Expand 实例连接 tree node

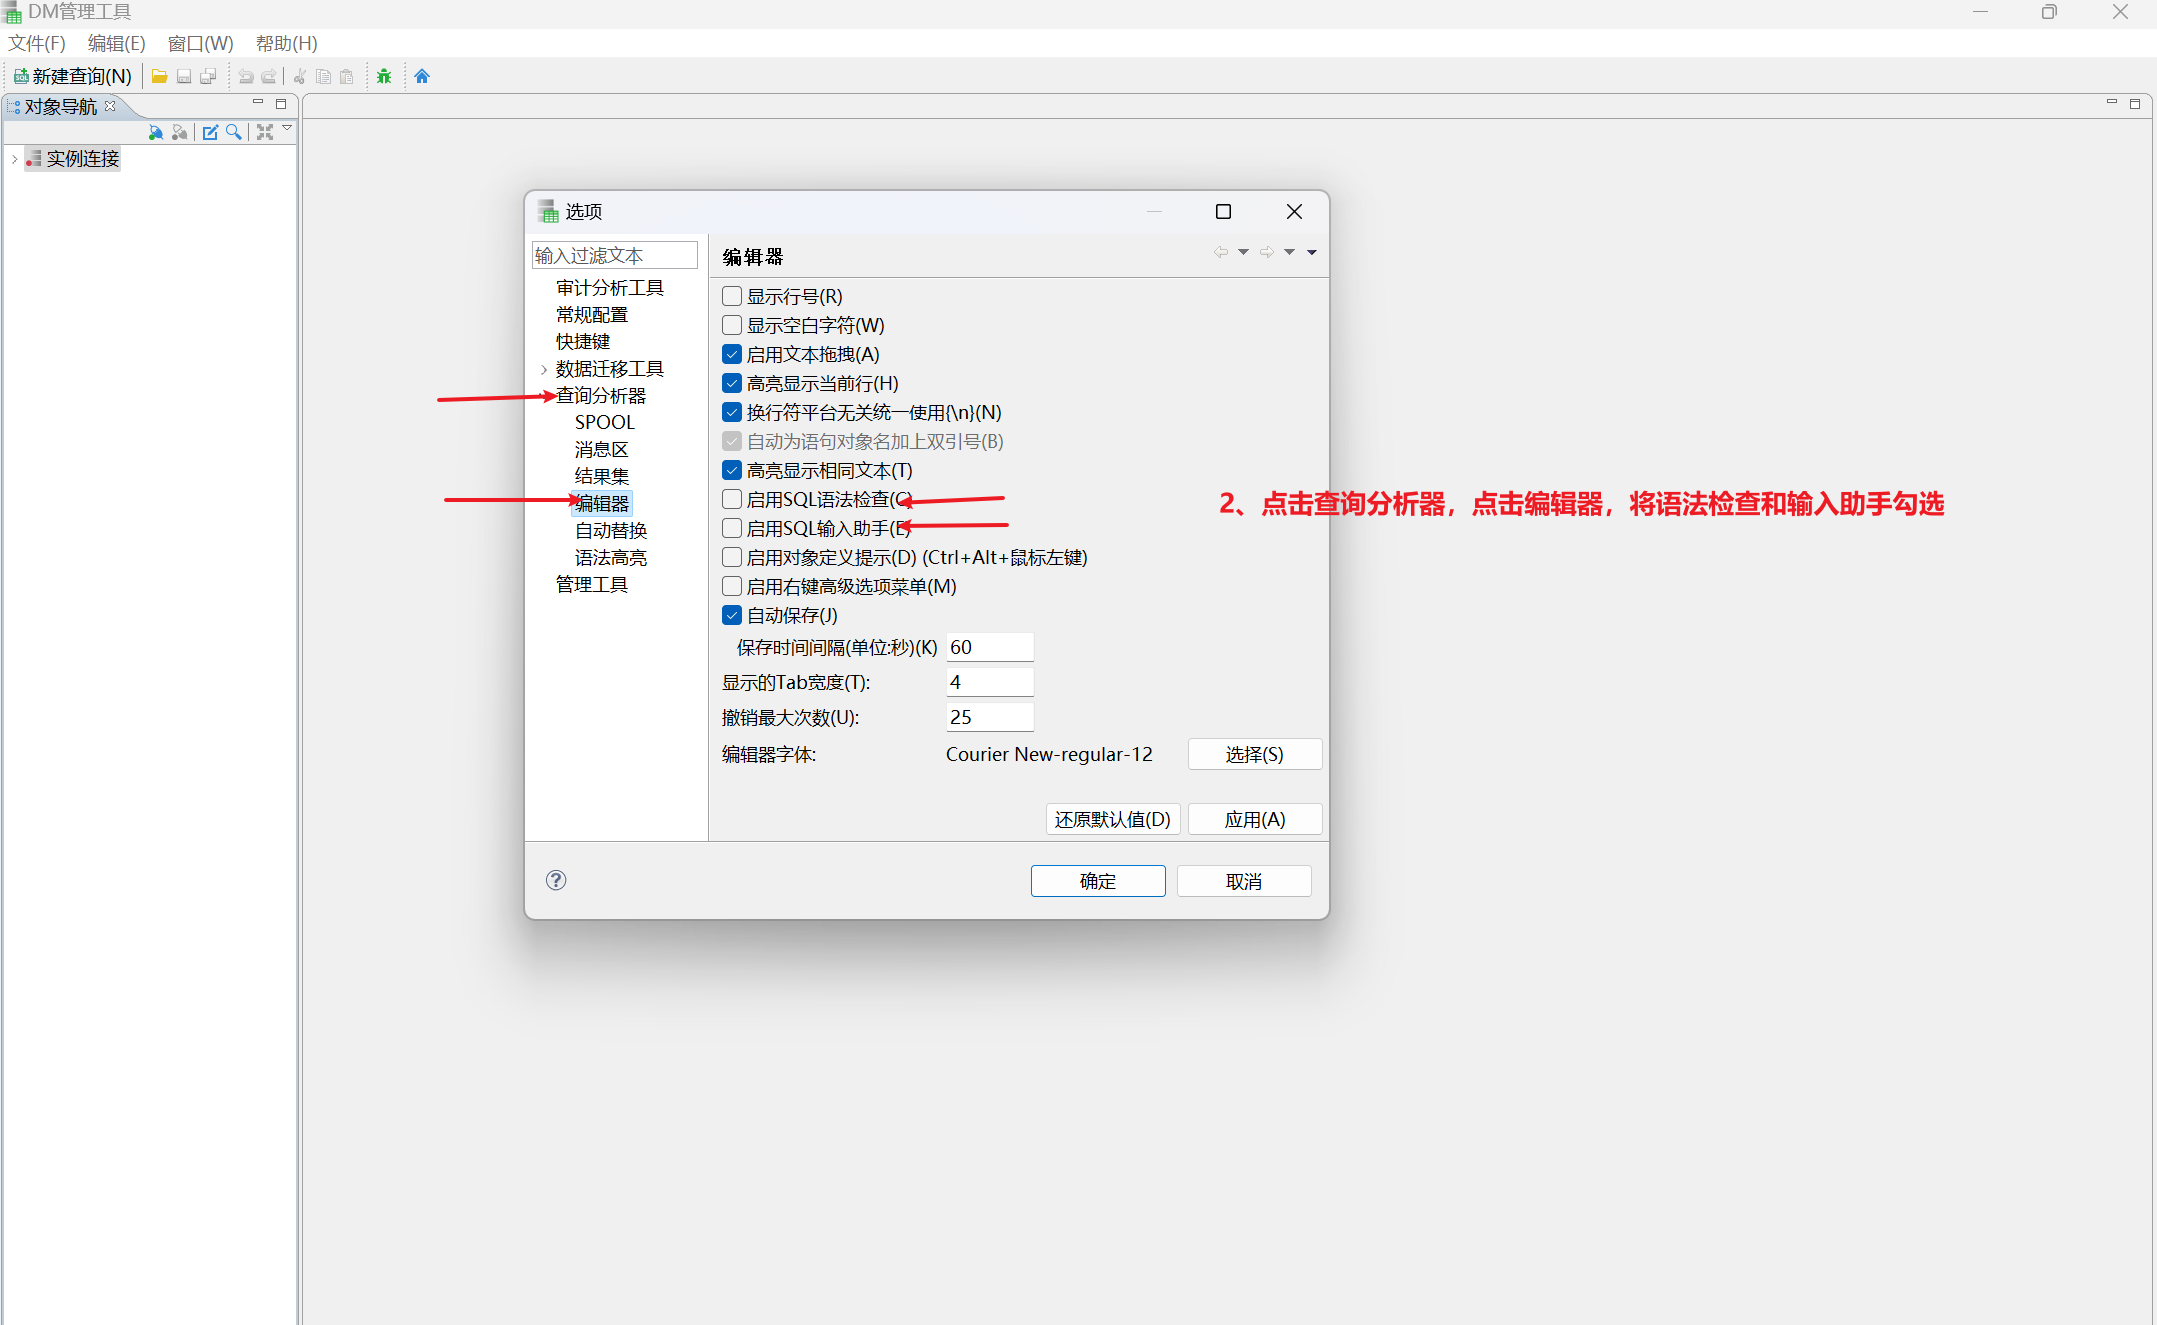point(14,159)
